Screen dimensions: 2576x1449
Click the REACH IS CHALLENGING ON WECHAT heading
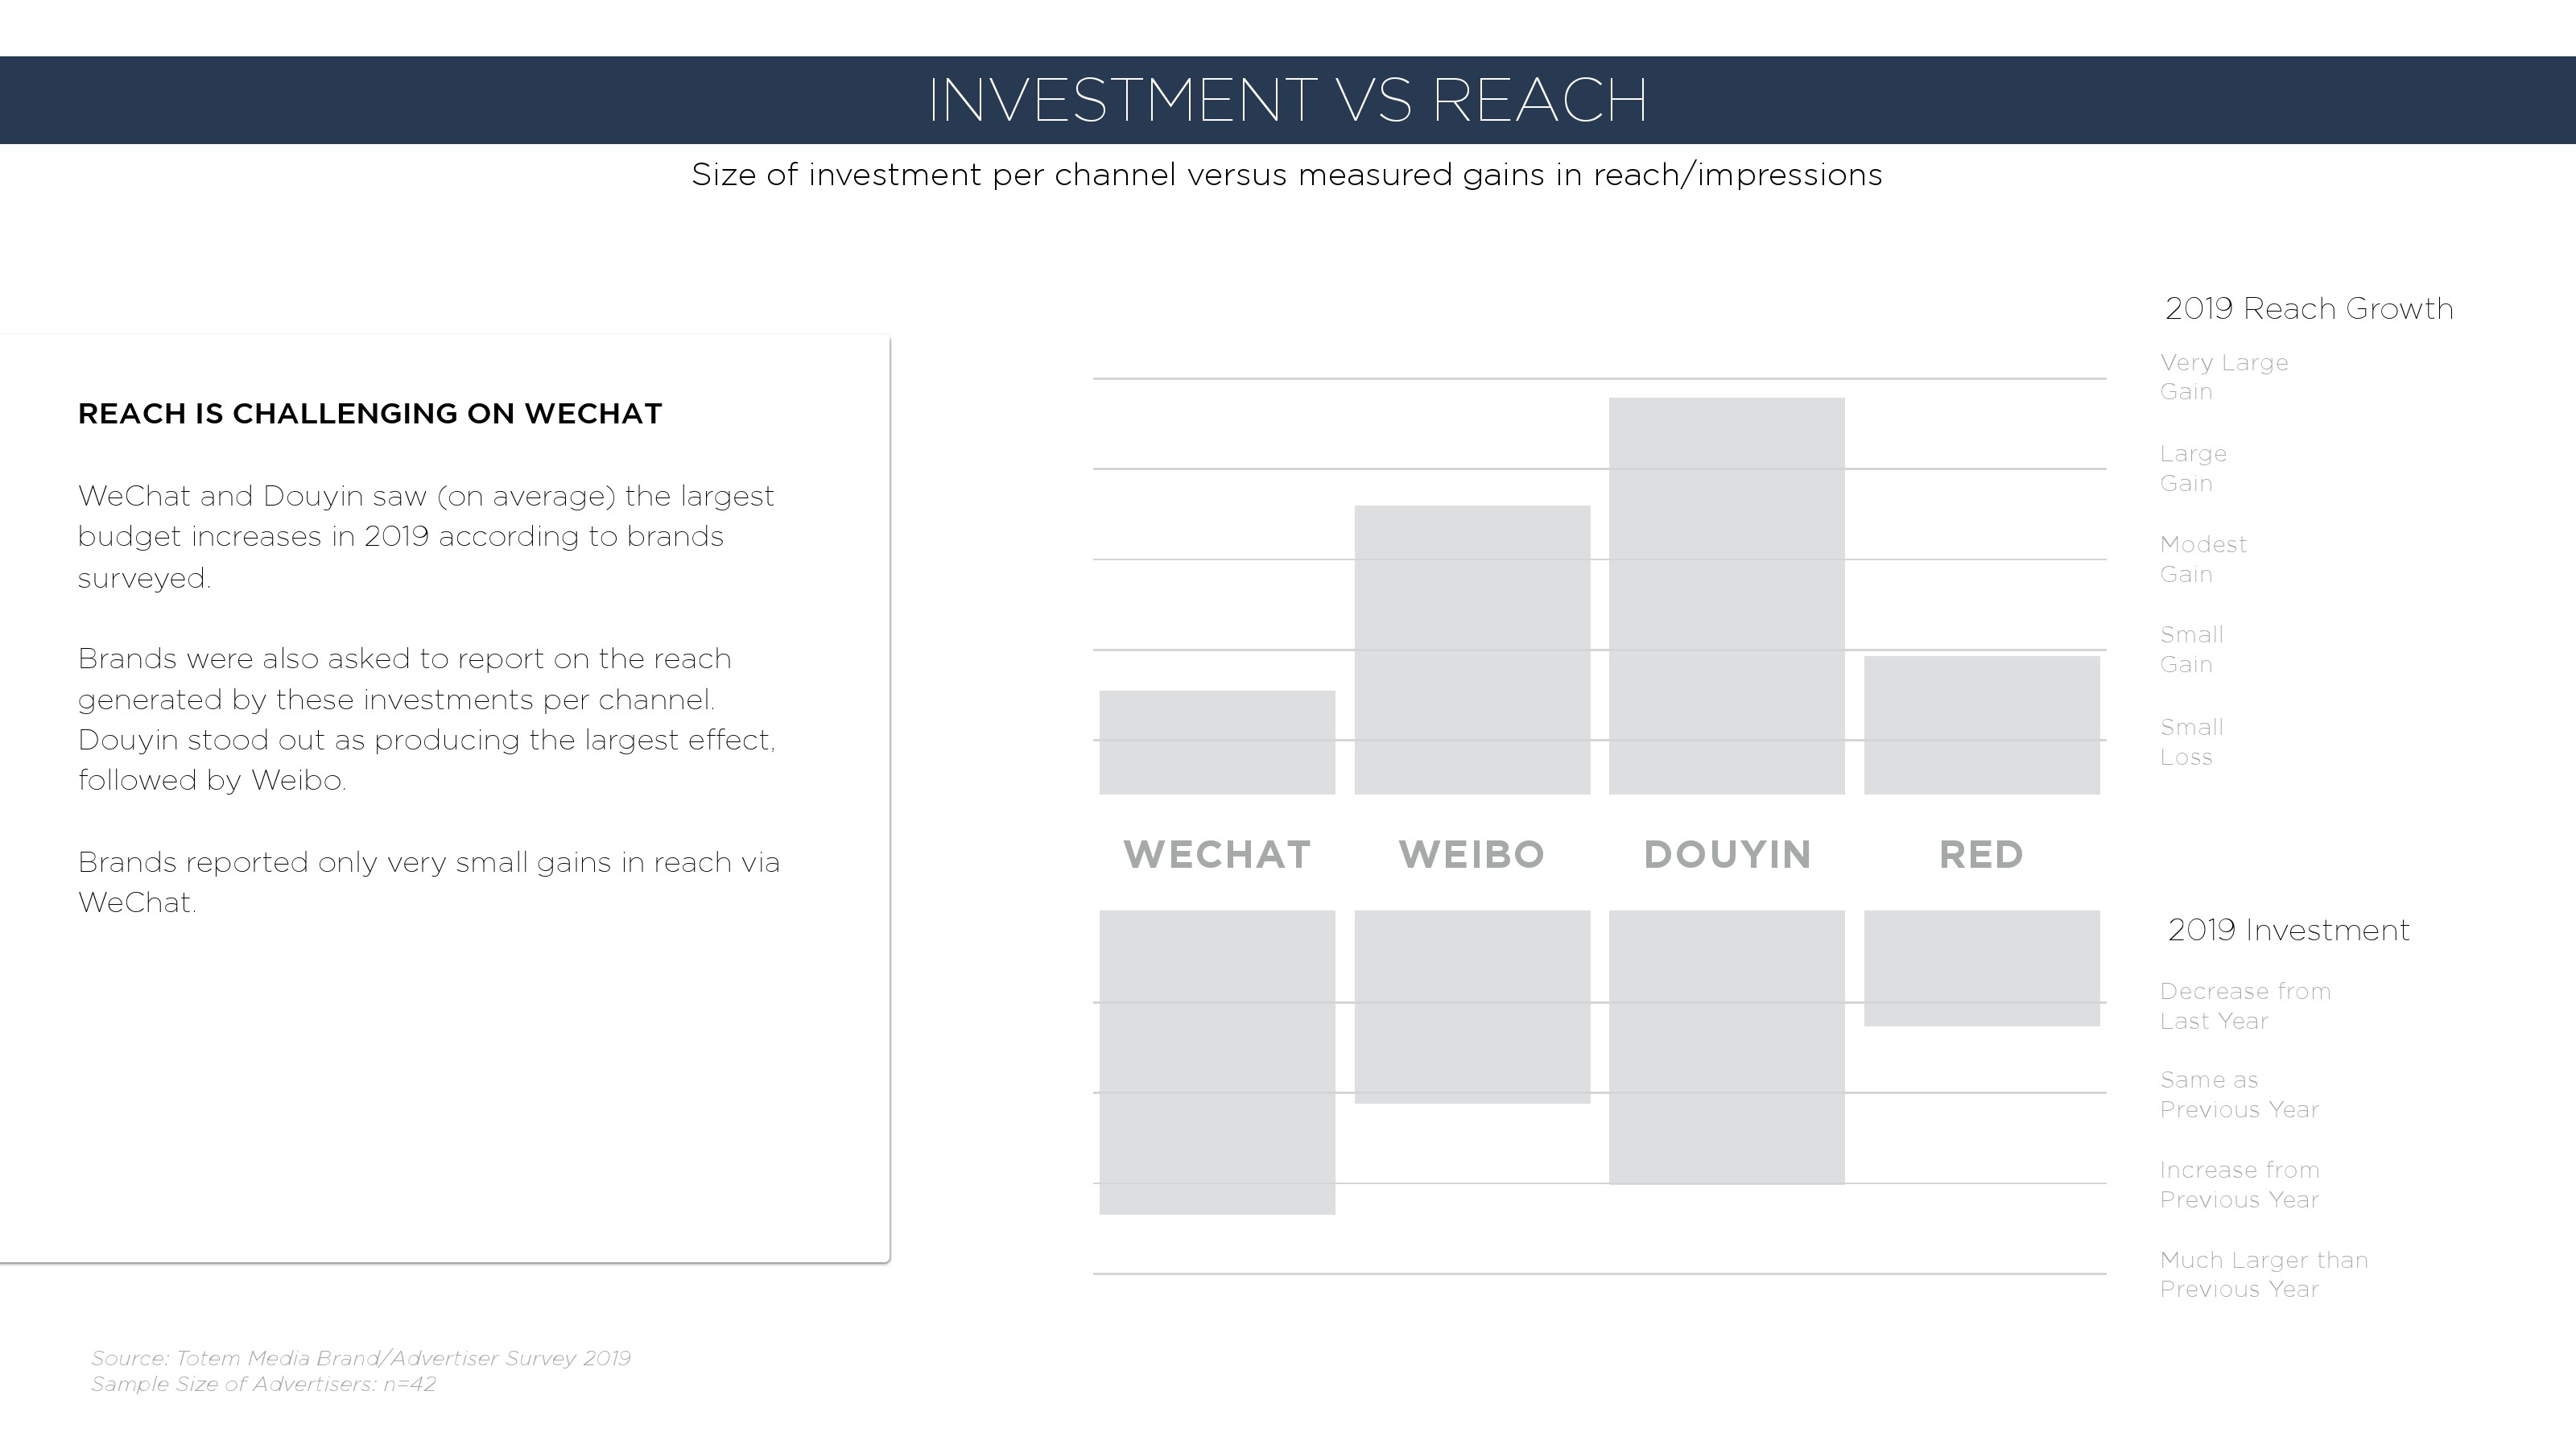[x=370, y=414]
